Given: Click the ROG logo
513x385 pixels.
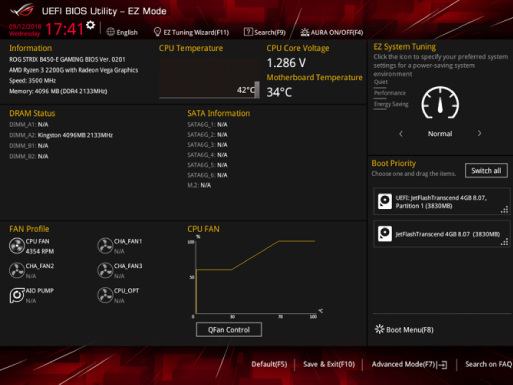Looking at the screenshot, I should tap(22, 10).
